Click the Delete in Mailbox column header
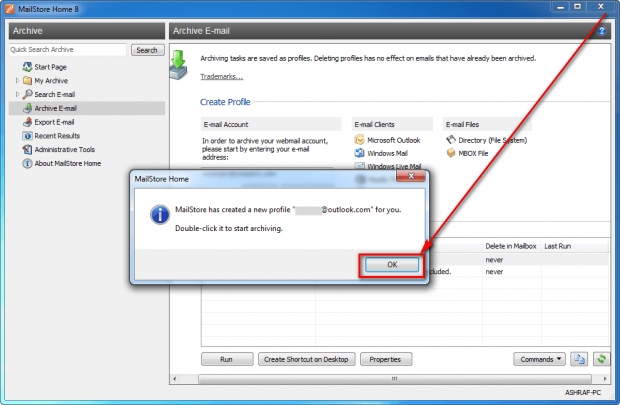Viewport: 620px width, 405px height. point(511,246)
